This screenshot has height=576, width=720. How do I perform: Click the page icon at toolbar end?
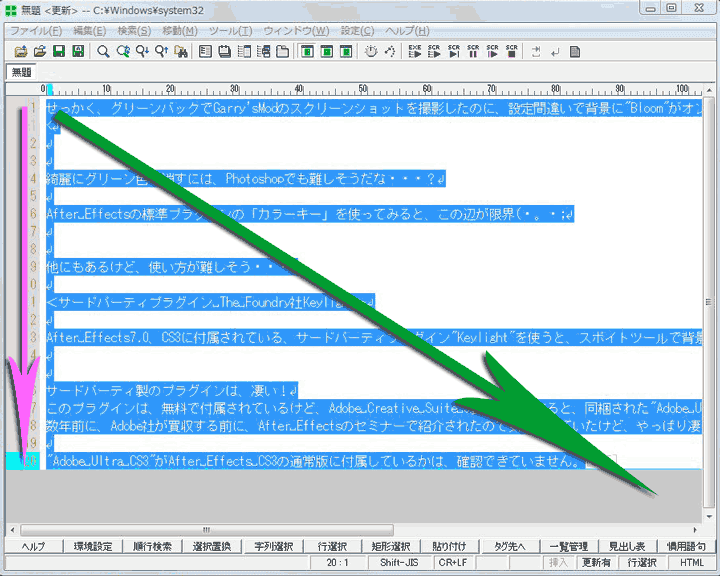575,51
